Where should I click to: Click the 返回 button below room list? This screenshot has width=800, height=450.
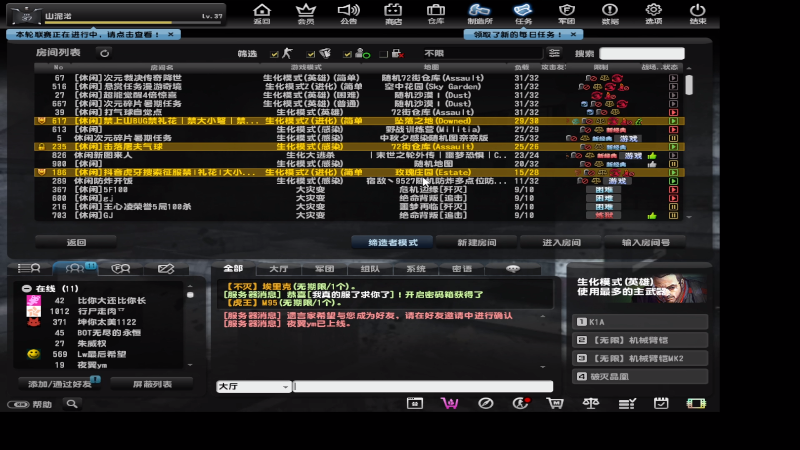(76, 242)
